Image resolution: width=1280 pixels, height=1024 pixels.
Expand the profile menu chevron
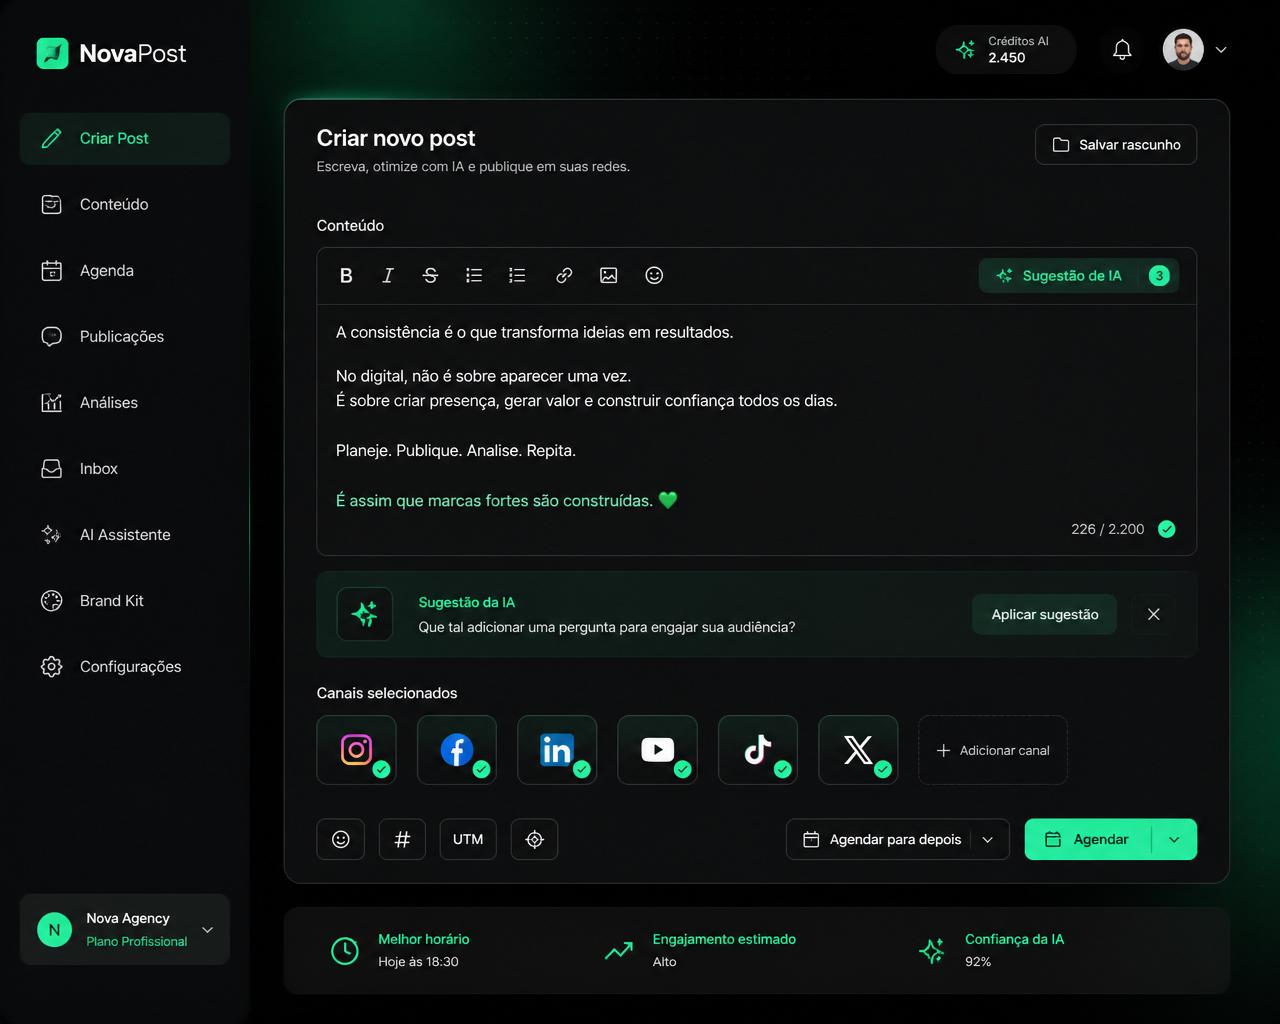pos(1221,50)
